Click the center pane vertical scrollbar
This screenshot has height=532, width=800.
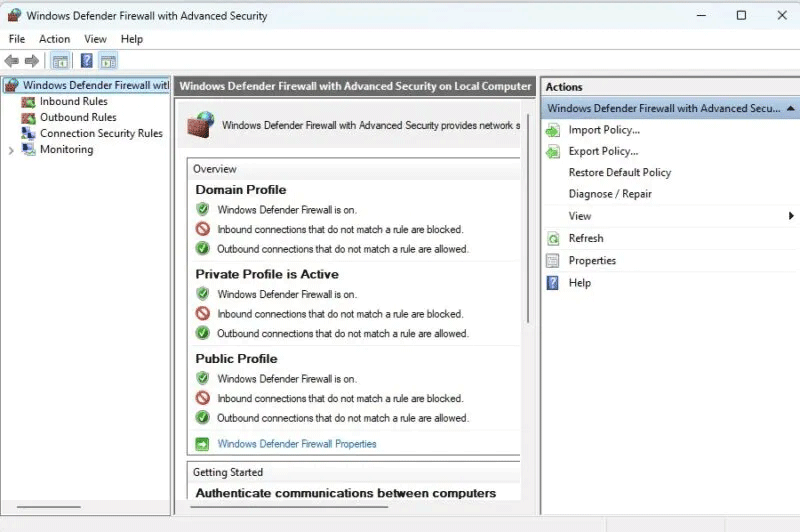click(528, 219)
